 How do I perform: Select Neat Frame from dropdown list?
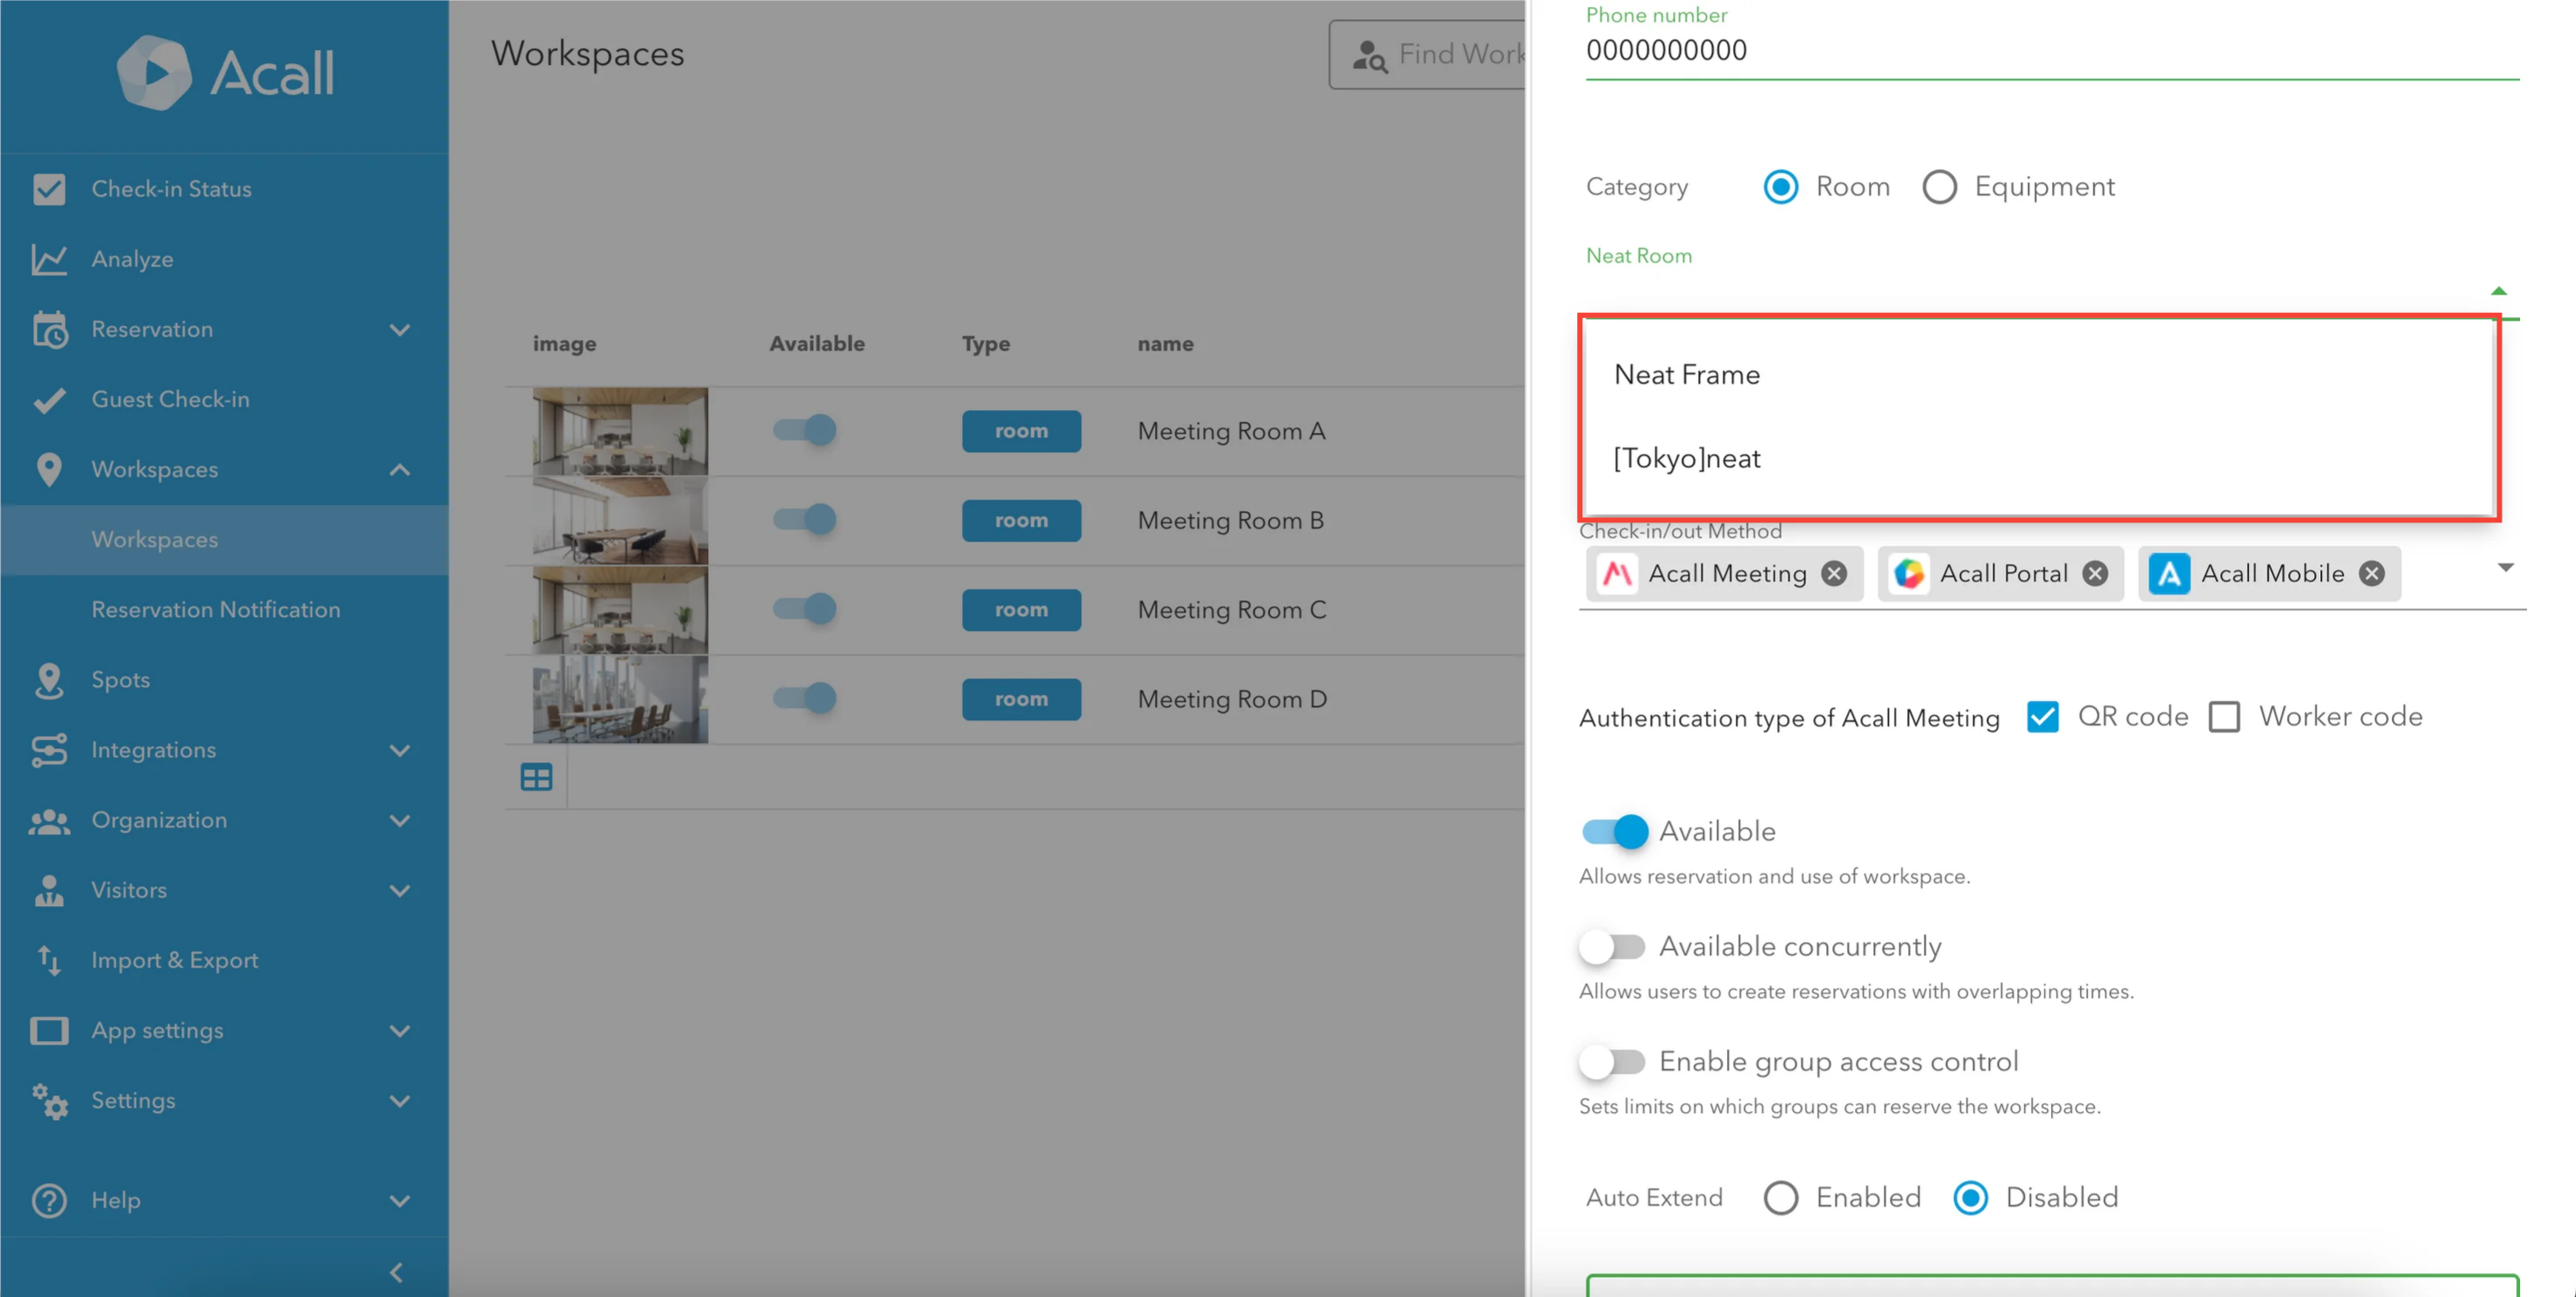(2039, 375)
